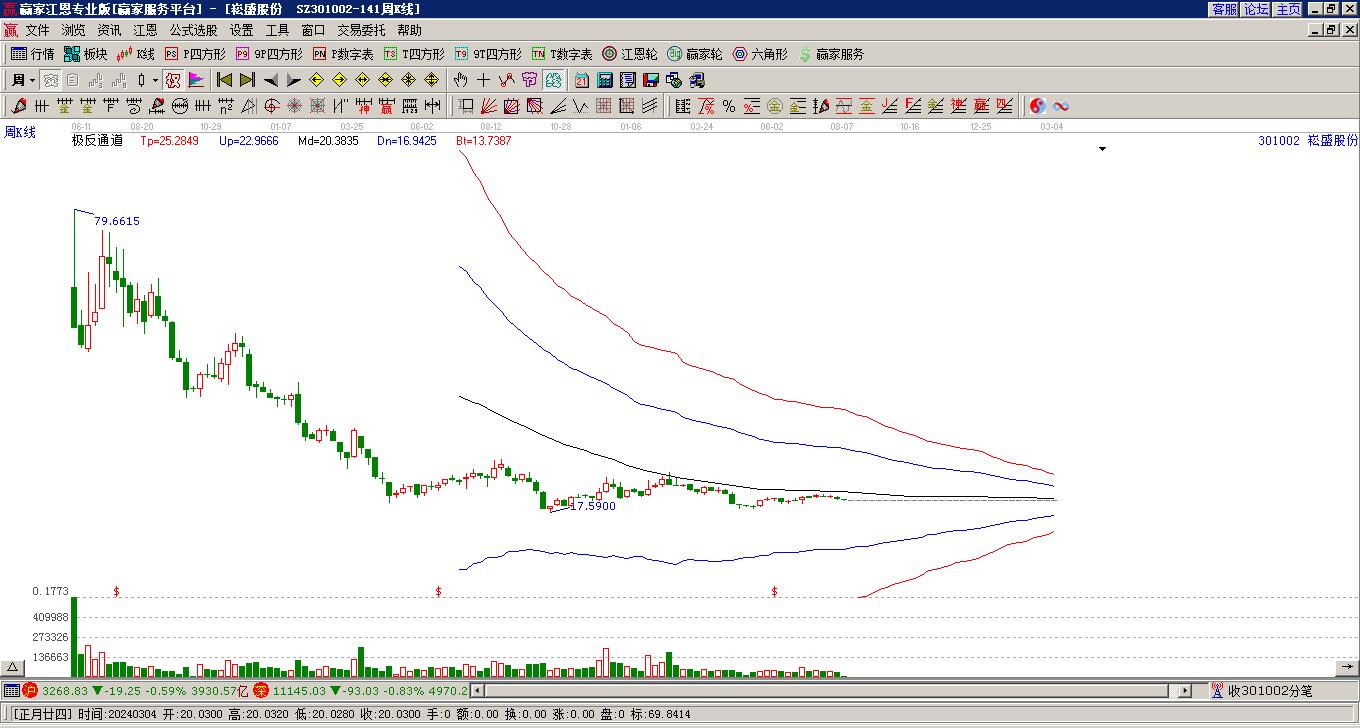Open the 浏览 menu

[73, 30]
